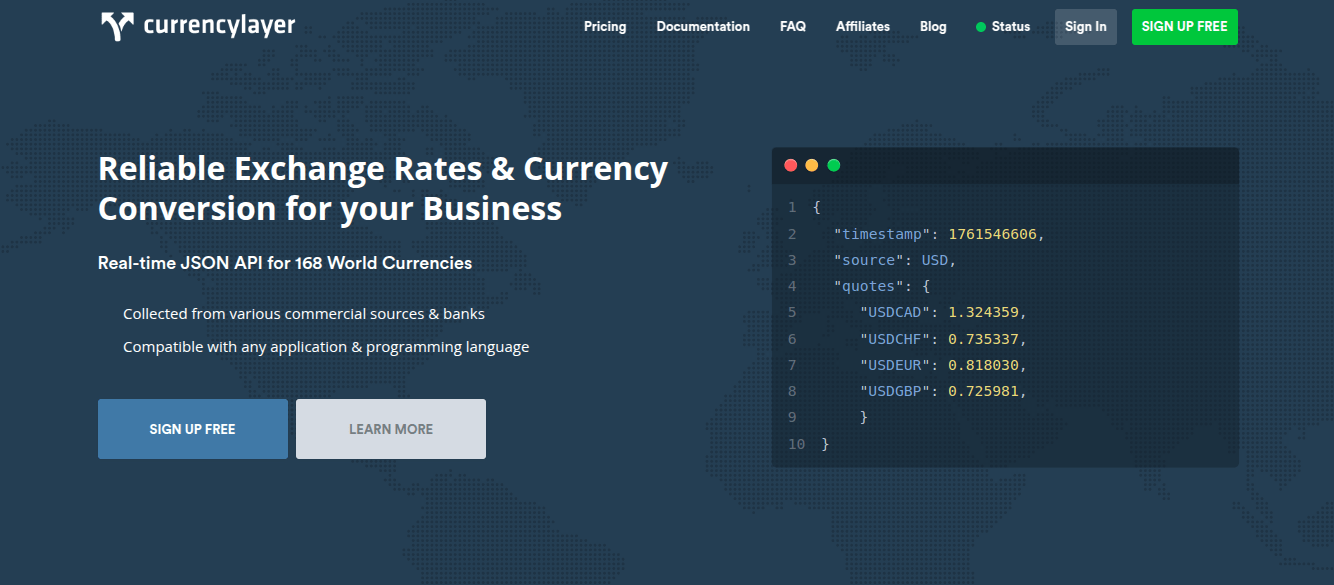Click the green Status indicator dot

pos(981,27)
